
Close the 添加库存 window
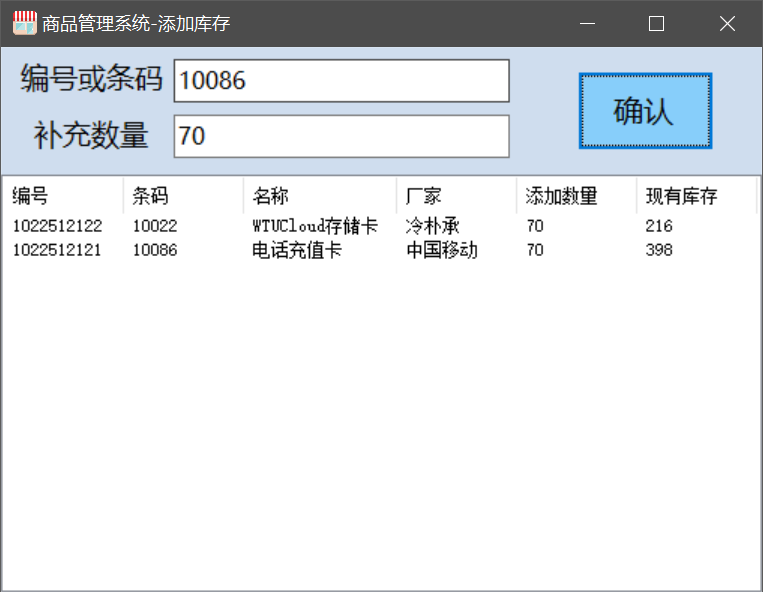[x=727, y=23]
